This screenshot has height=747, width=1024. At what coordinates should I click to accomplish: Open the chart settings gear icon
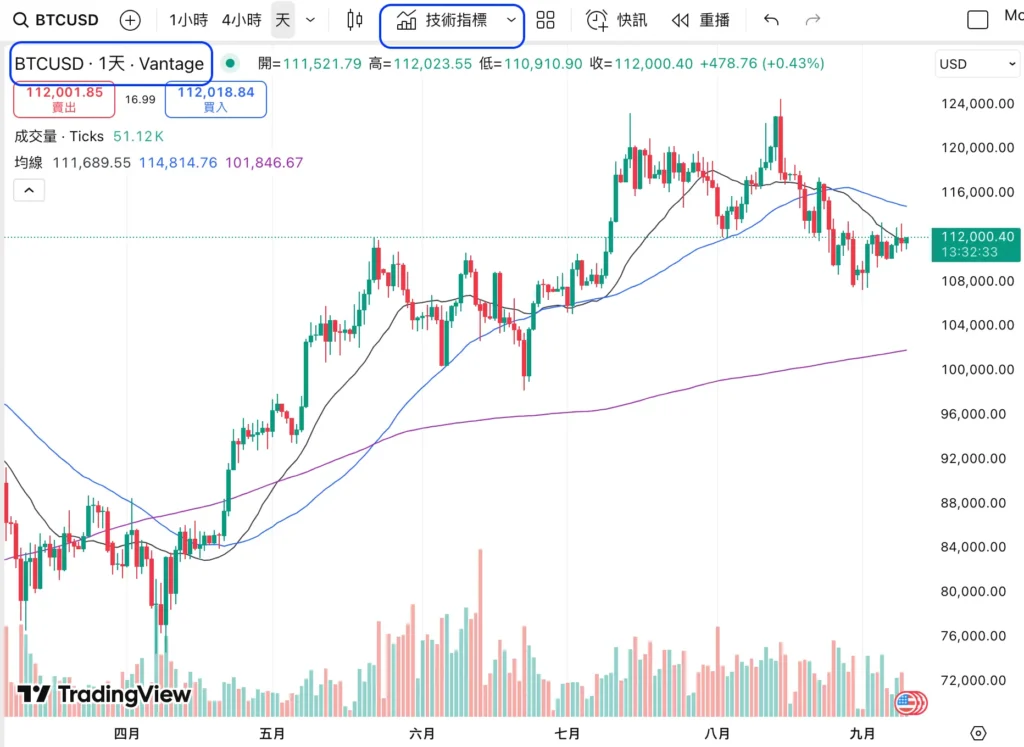(x=980, y=733)
